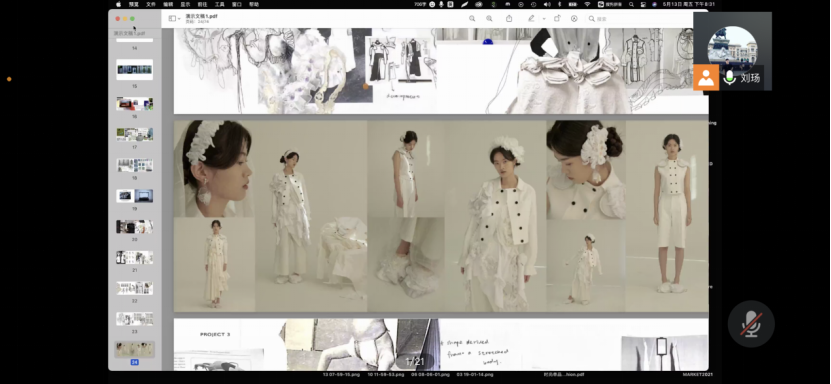Click the rotate page icon
The width and height of the screenshot is (831, 384).
tap(557, 19)
